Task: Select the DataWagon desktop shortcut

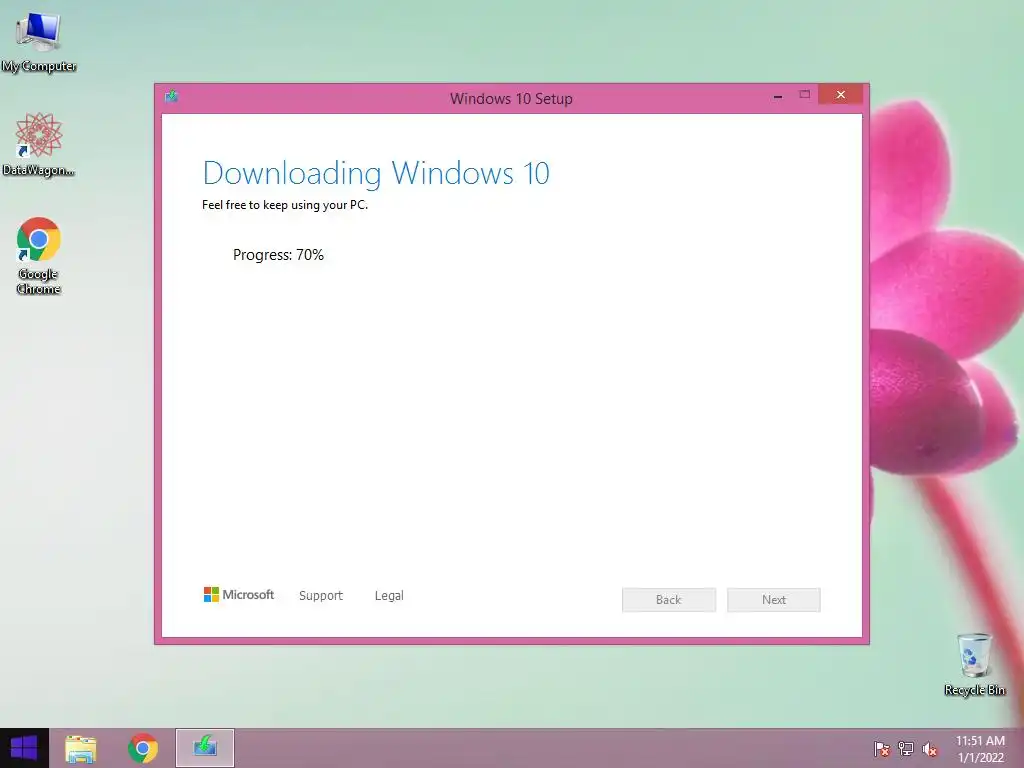Action: click(x=39, y=144)
